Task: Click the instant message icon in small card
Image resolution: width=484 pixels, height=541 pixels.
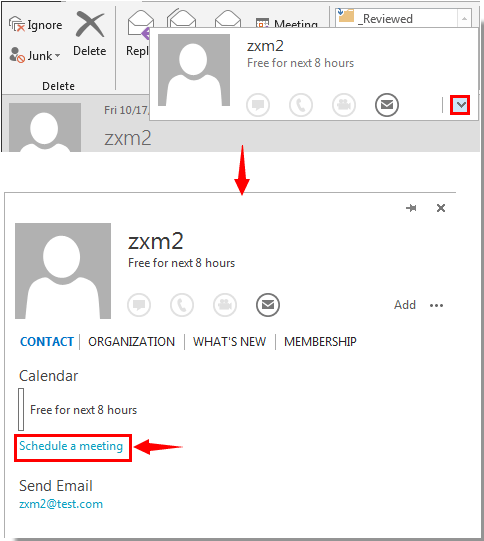Action: 258,105
